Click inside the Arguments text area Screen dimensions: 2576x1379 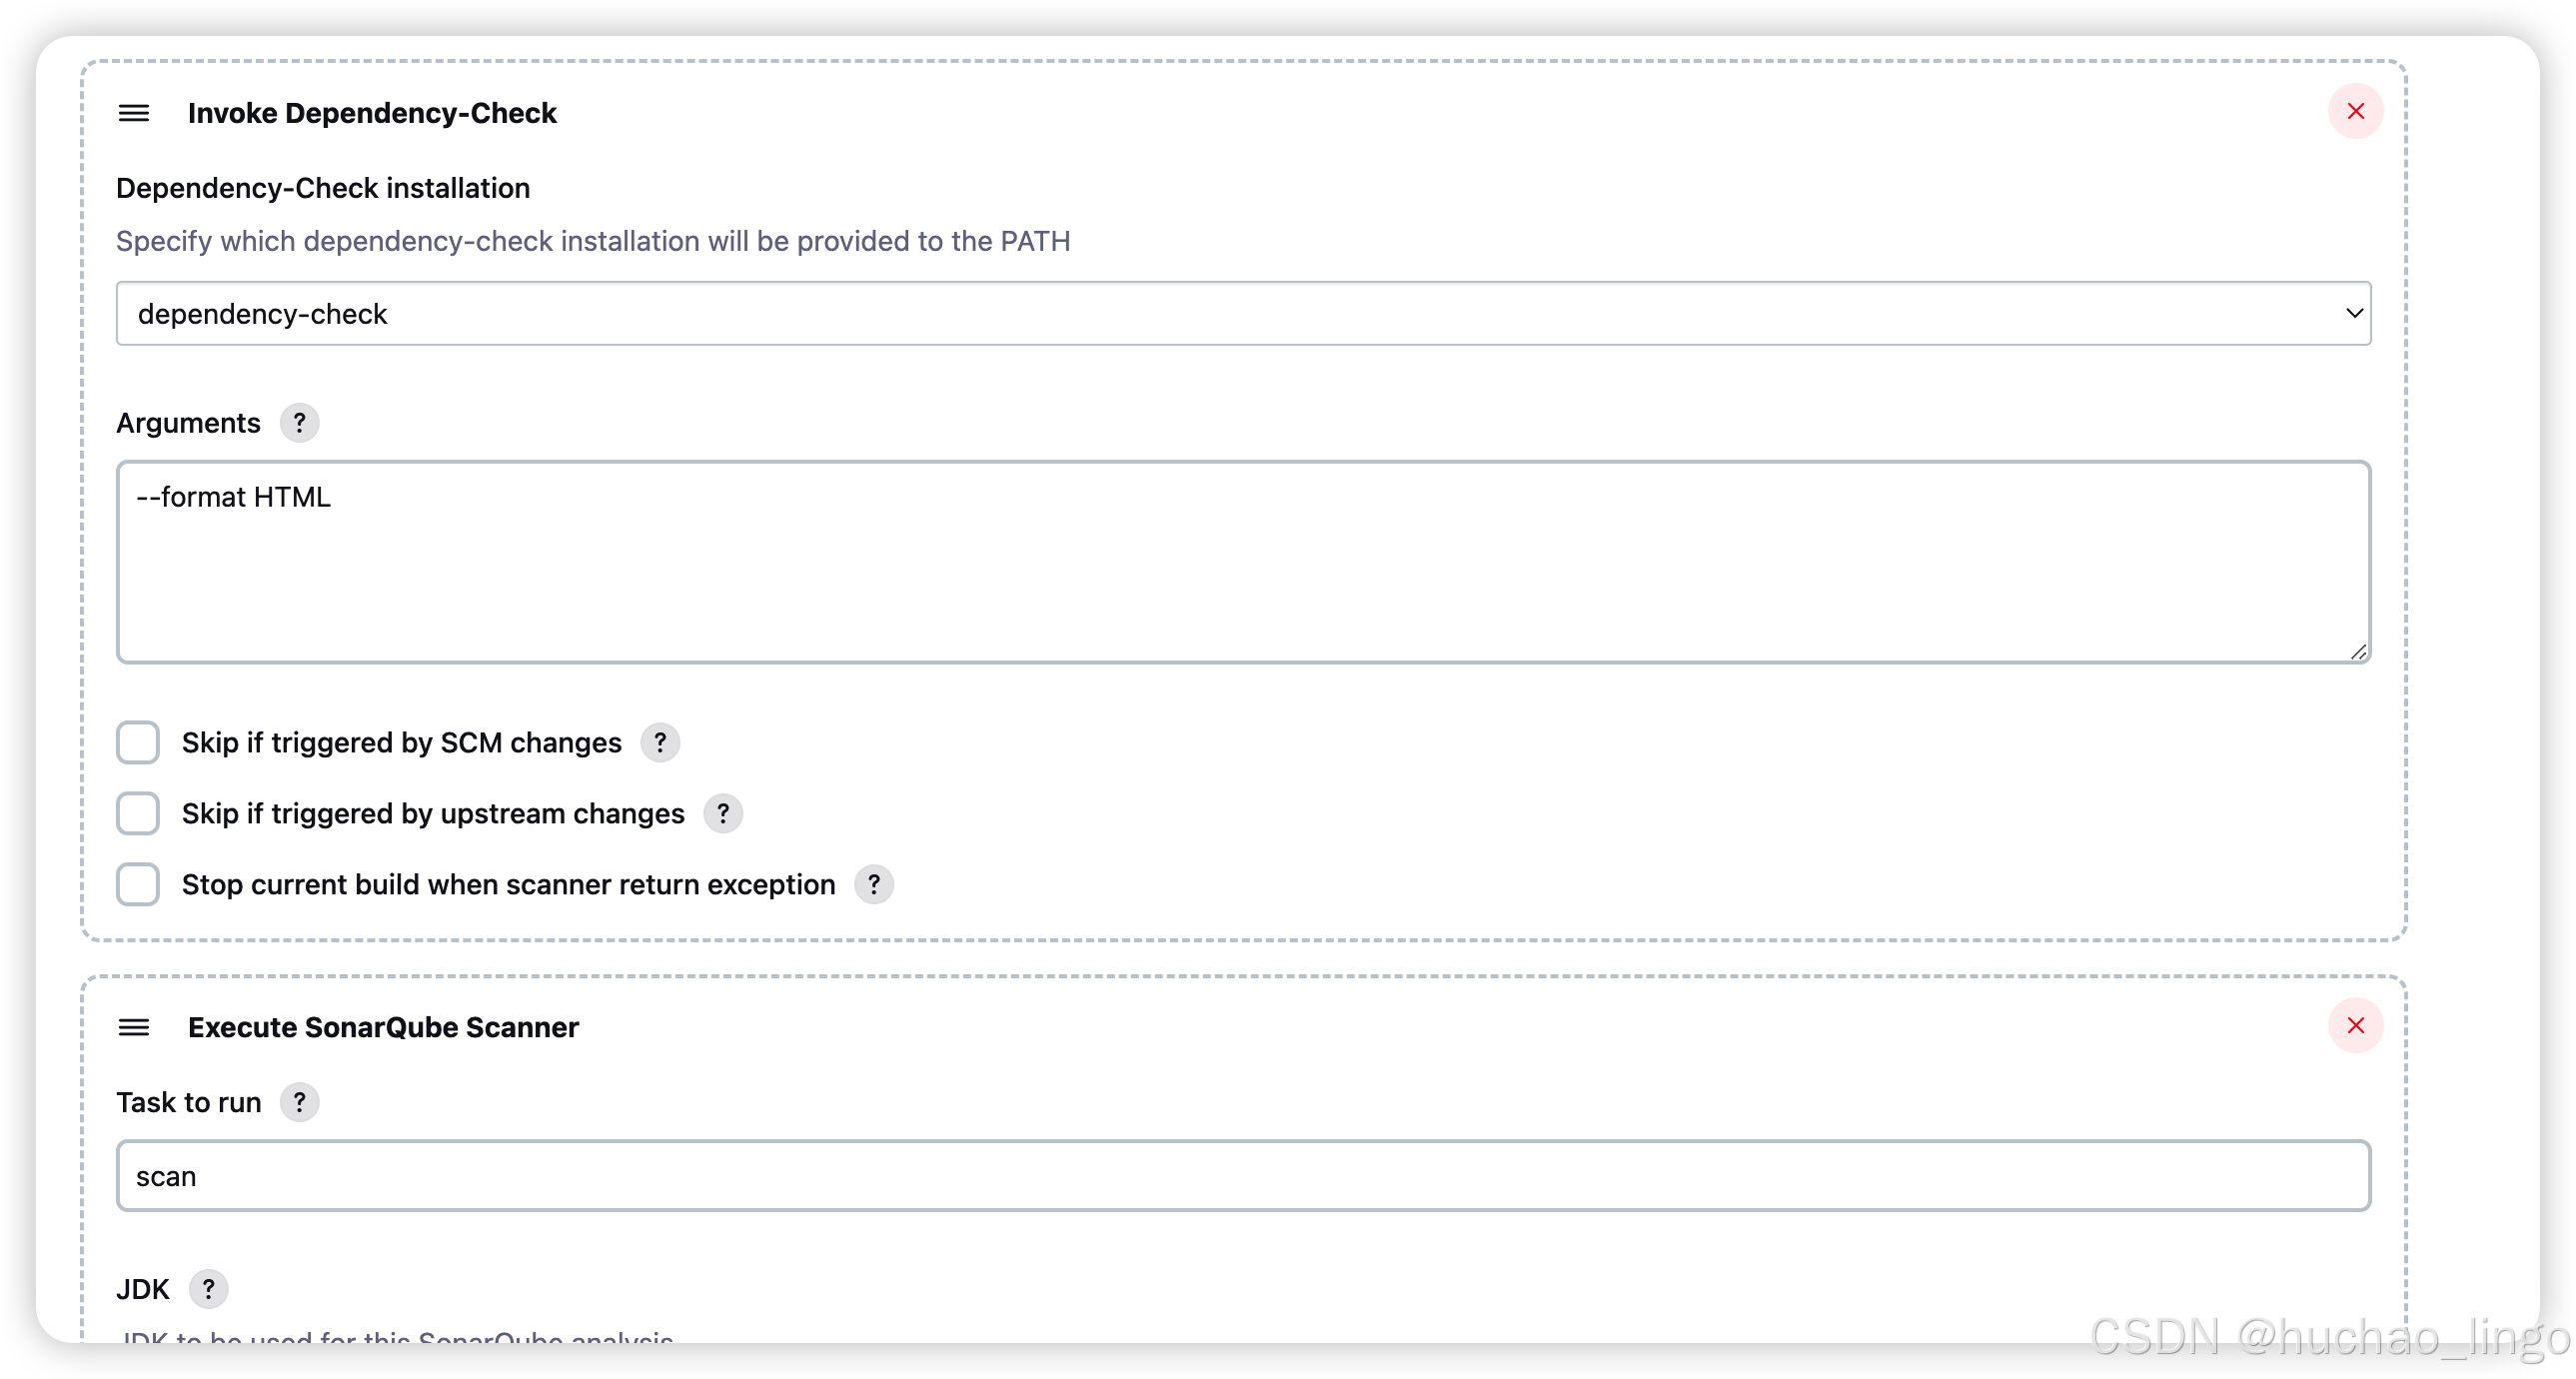1243,562
